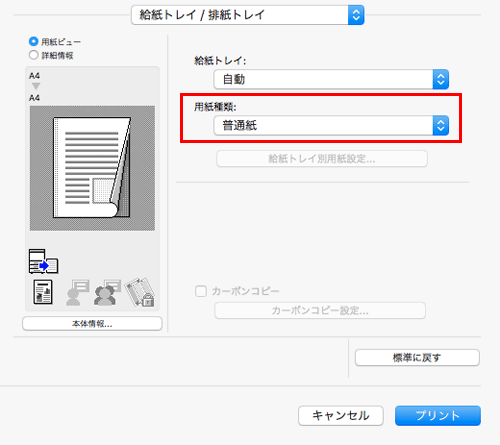Click the blue stepper arrows on 普通紙 dropdown
500x445 pixels.
pos(441,126)
